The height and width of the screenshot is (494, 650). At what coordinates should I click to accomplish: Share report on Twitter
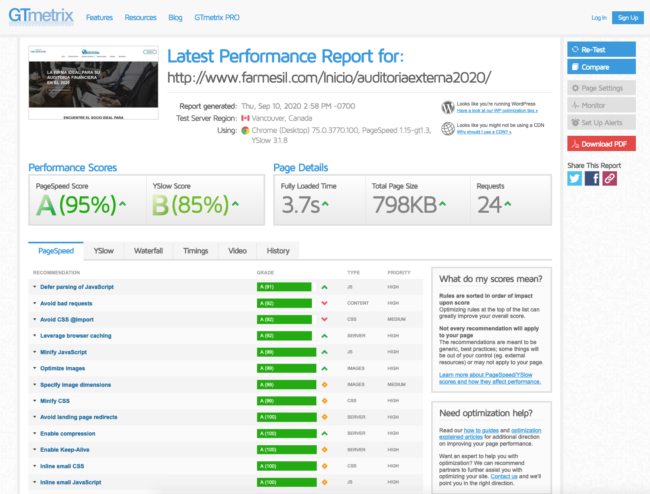(x=575, y=178)
